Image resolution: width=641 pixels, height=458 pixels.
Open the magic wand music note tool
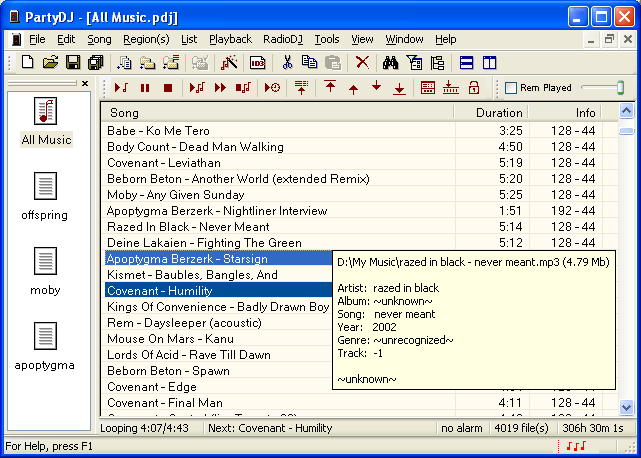coord(229,63)
